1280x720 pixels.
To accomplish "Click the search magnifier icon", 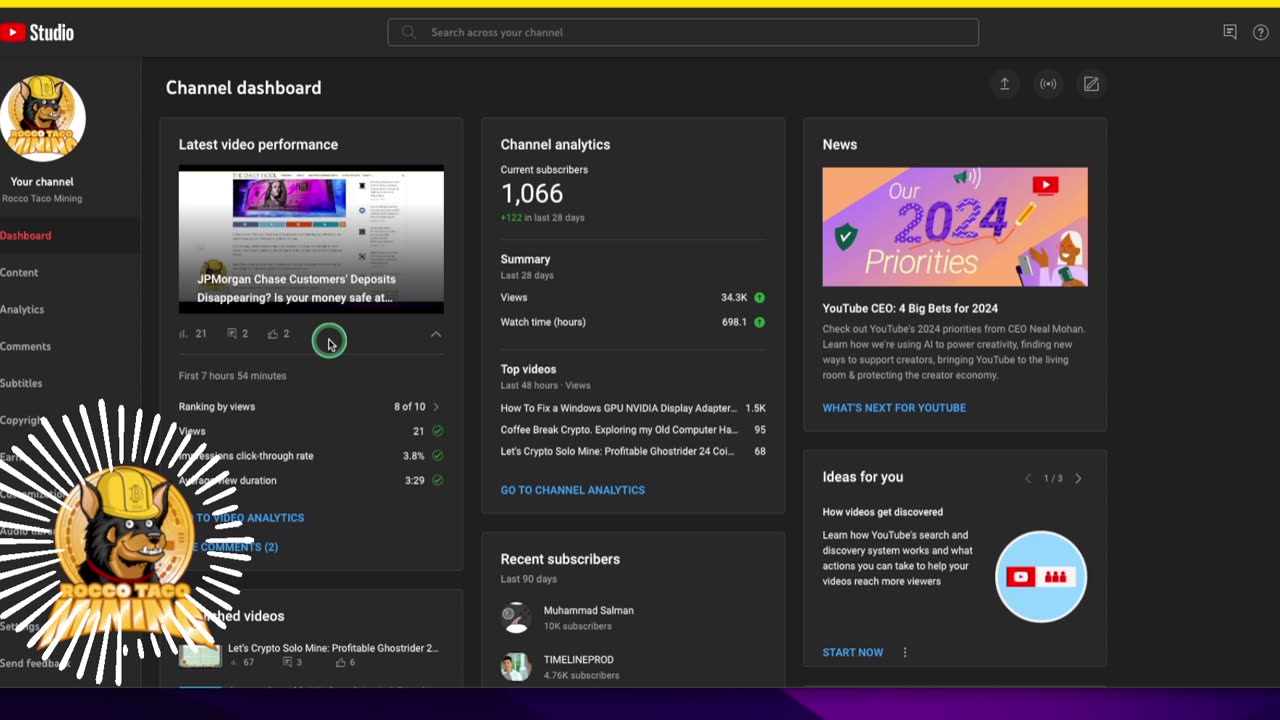I will click(408, 32).
